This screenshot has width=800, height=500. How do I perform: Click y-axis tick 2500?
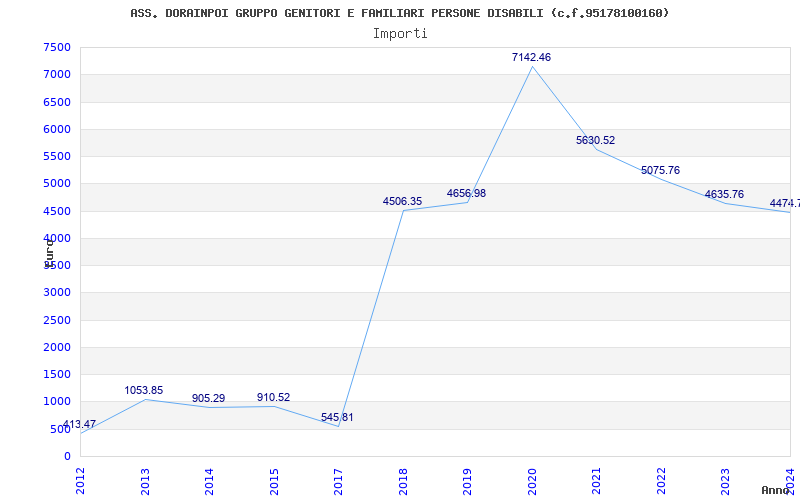point(57,320)
